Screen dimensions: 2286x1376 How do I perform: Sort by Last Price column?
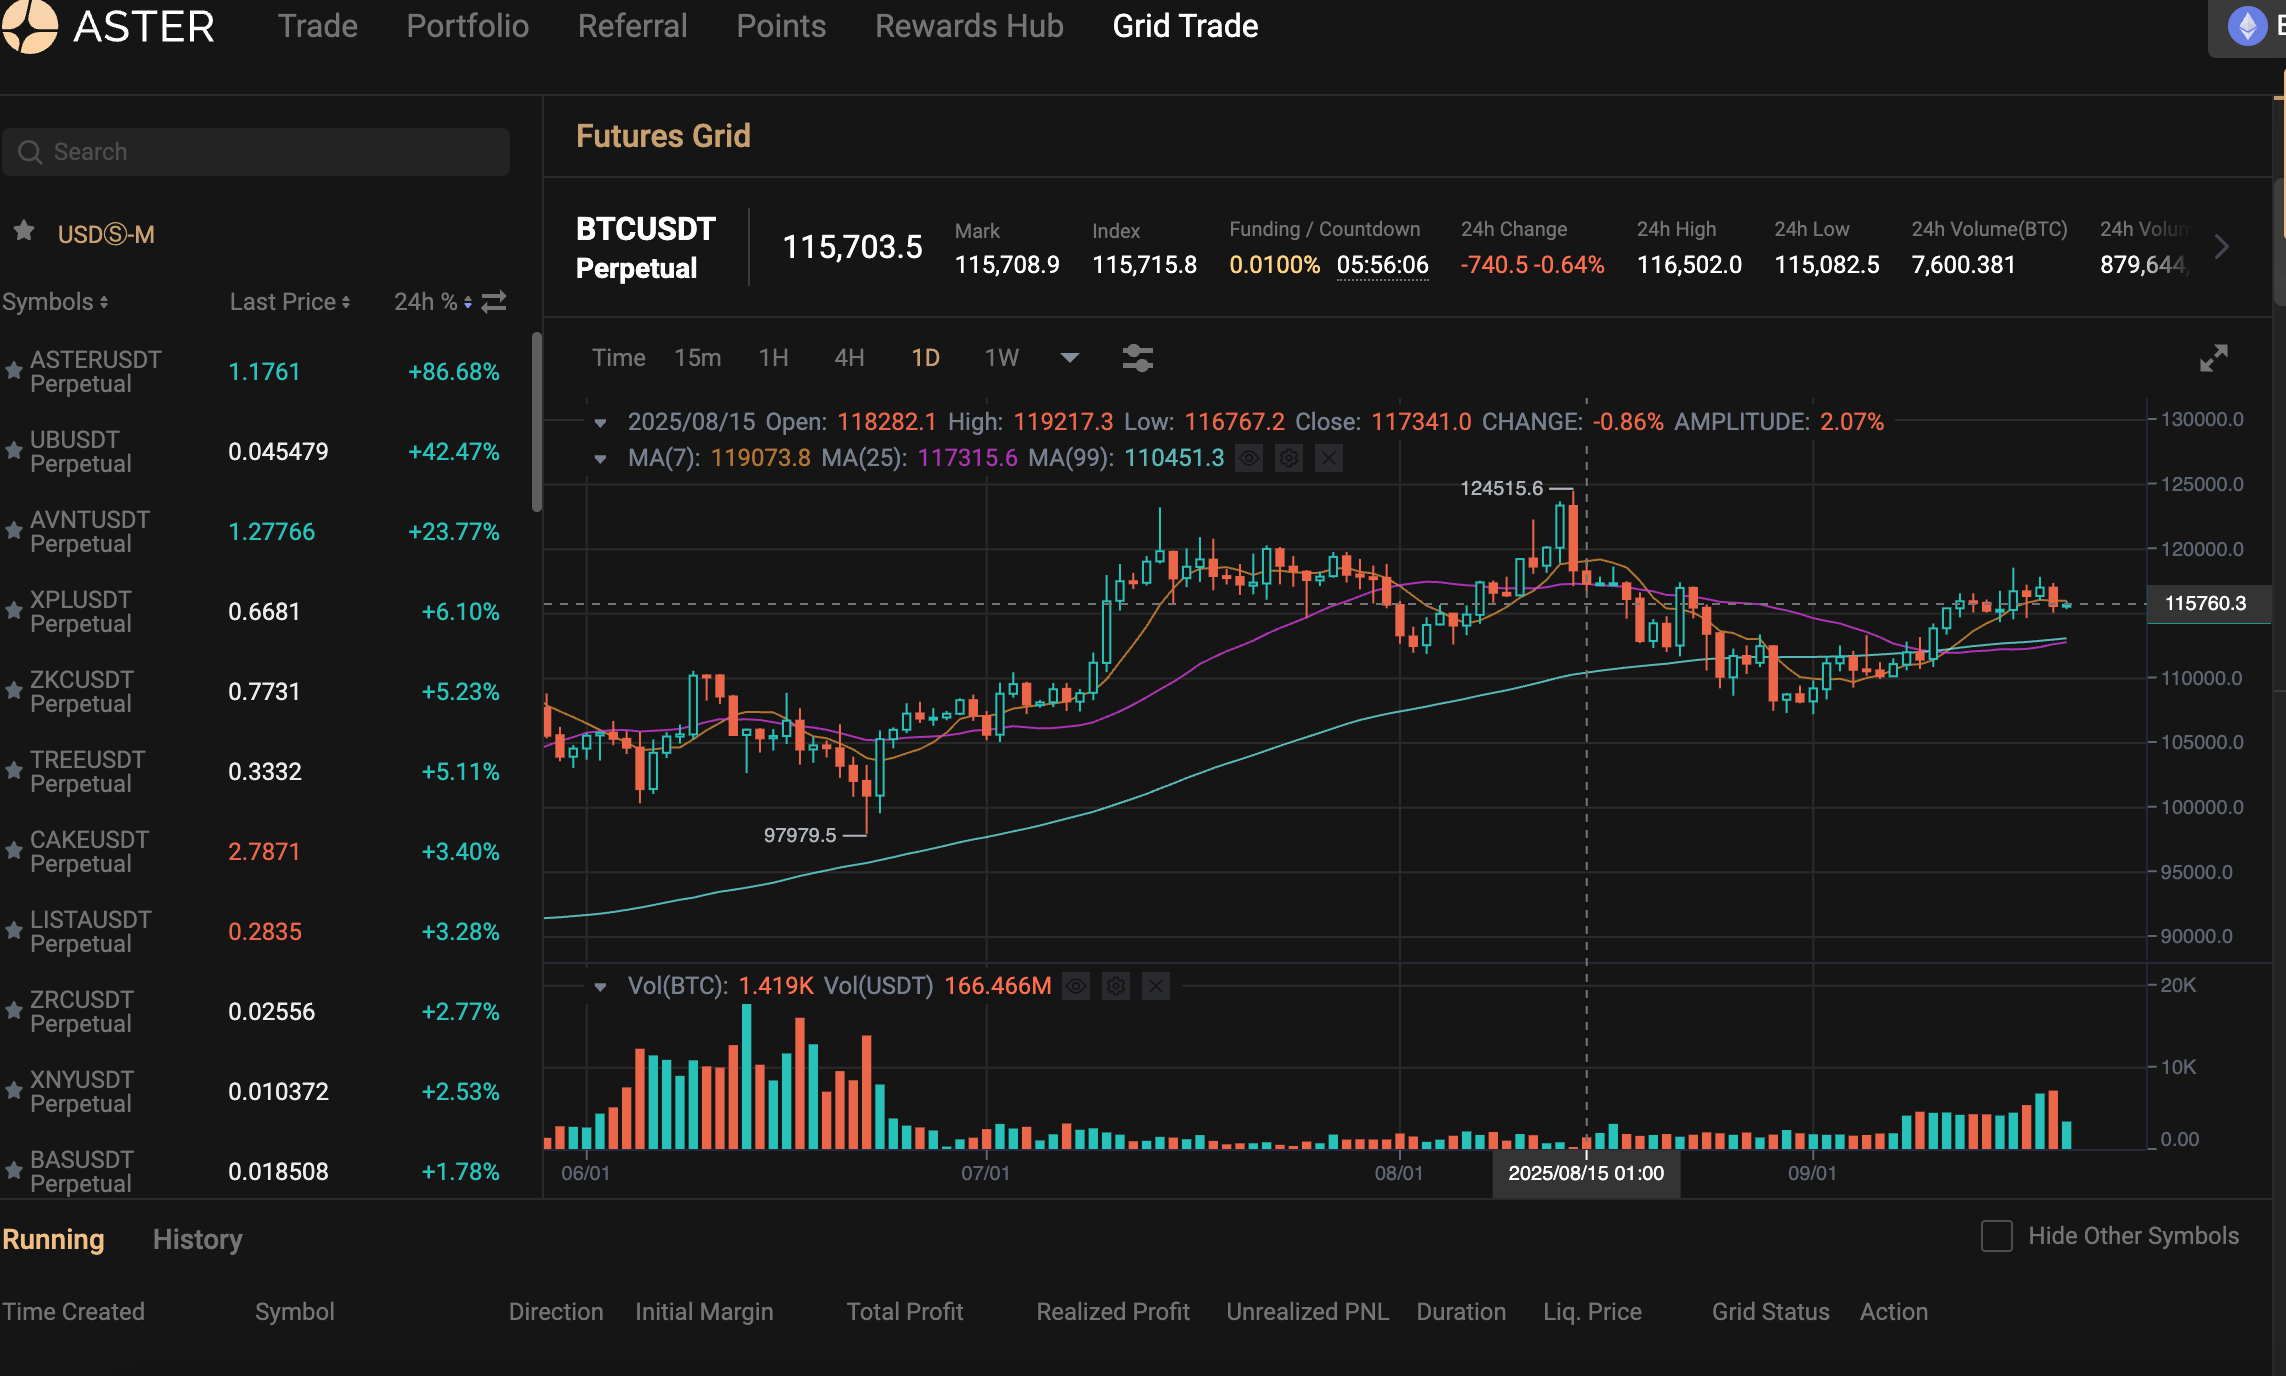(x=290, y=302)
